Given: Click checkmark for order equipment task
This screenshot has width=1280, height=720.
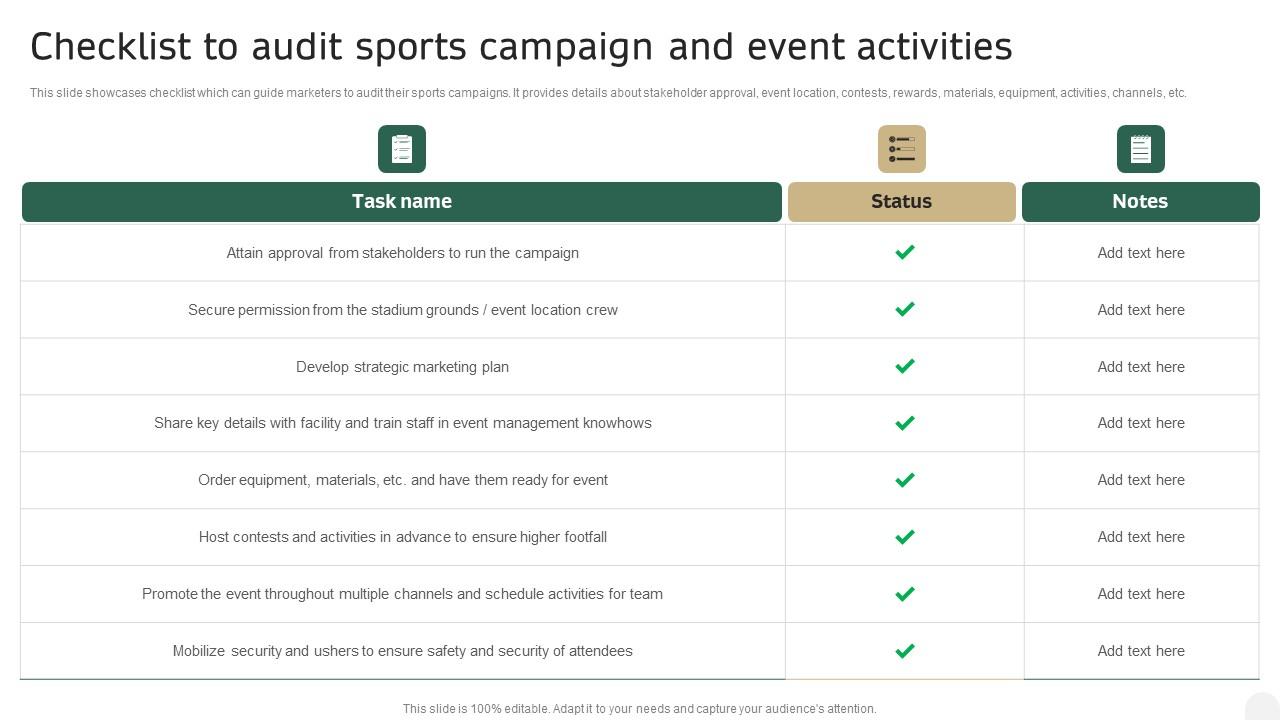Looking at the screenshot, I should [x=905, y=480].
